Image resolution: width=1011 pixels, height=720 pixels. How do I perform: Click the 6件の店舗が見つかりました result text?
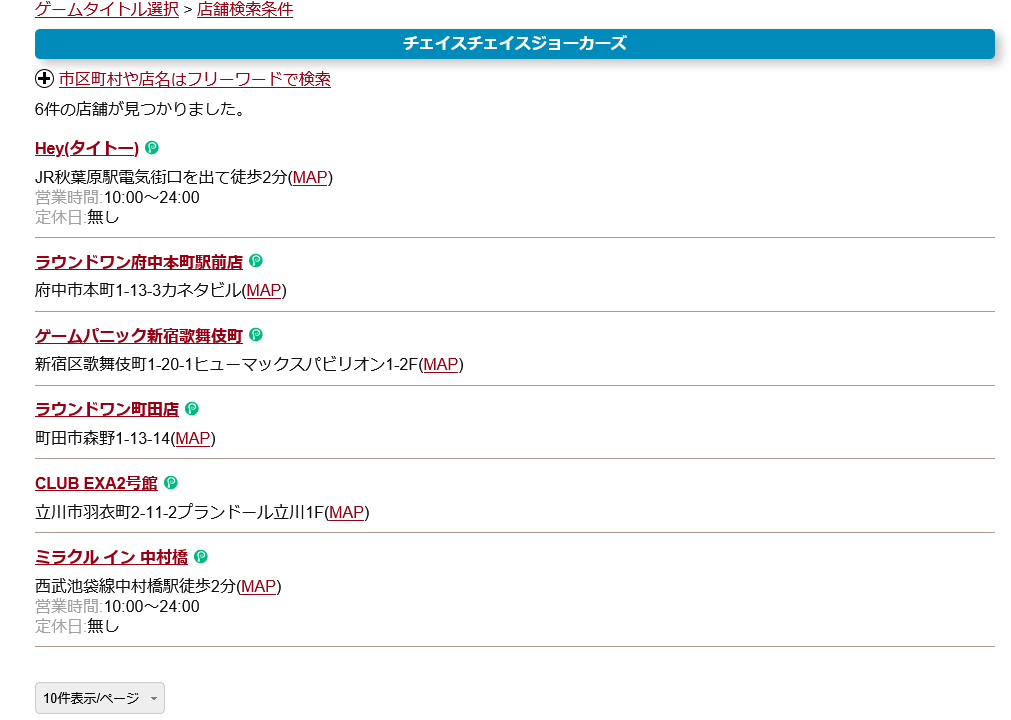tap(140, 109)
